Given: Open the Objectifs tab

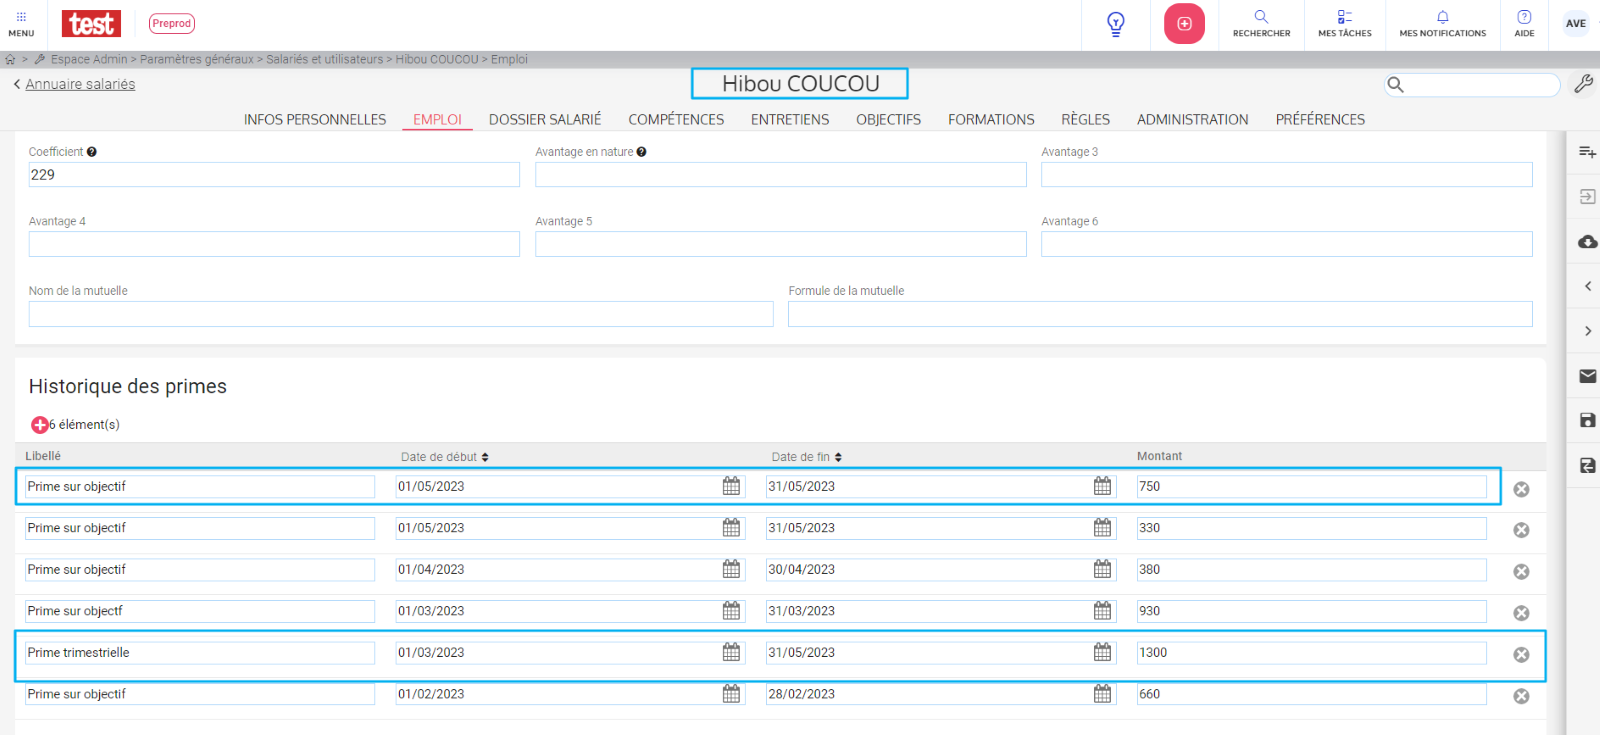Looking at the screenshot, I should [x=888, y=119].
